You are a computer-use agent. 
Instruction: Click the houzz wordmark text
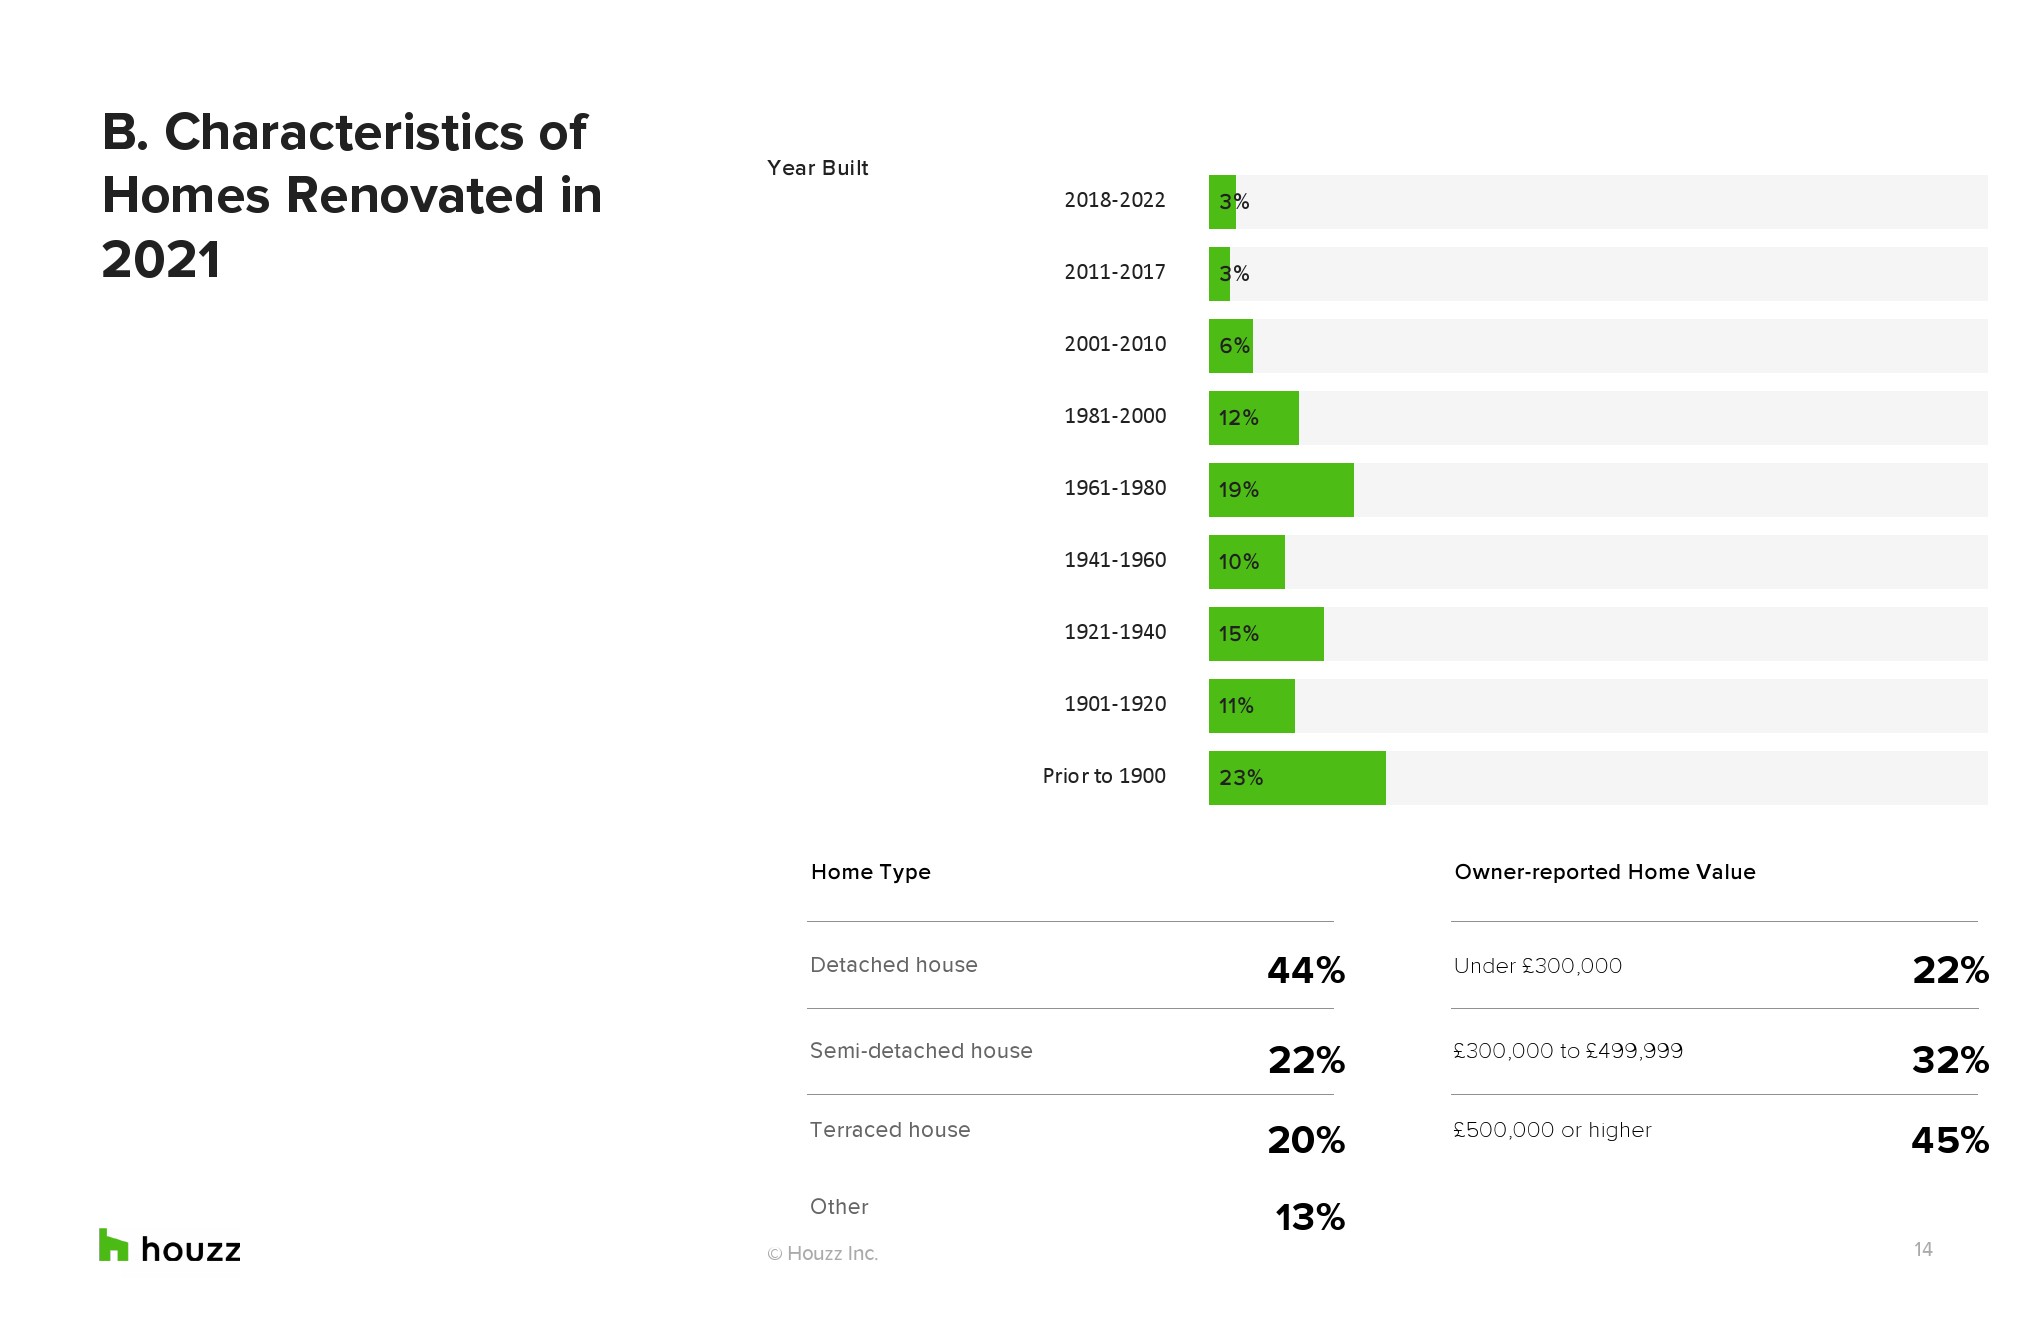click(191, 1250)
